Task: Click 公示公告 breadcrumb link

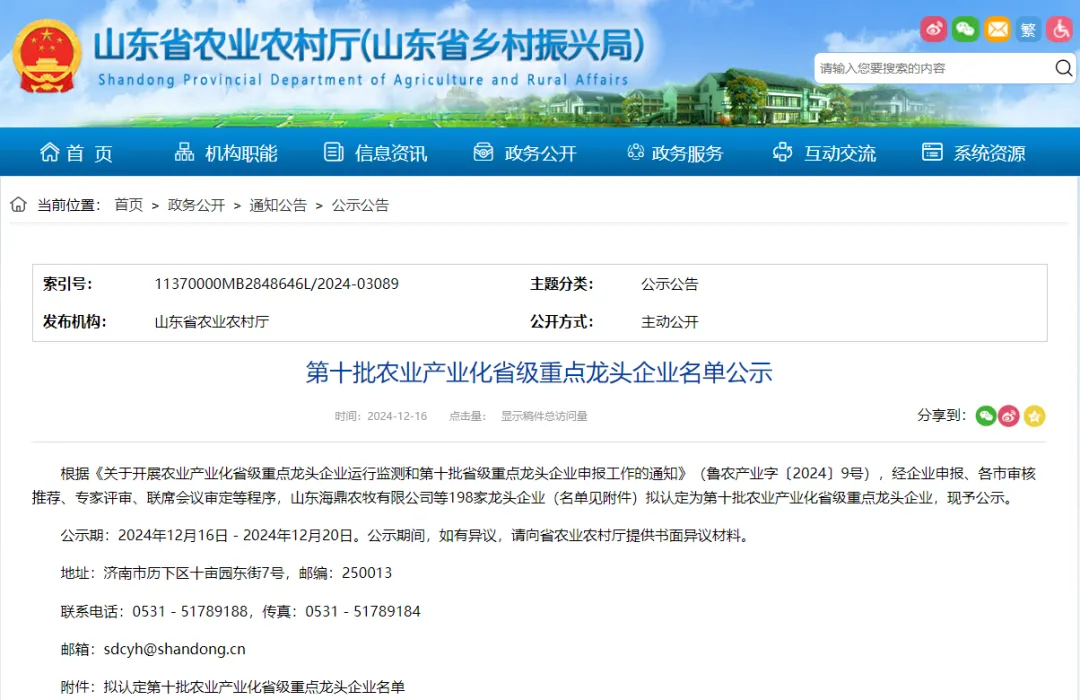Action: click(360, 205)
